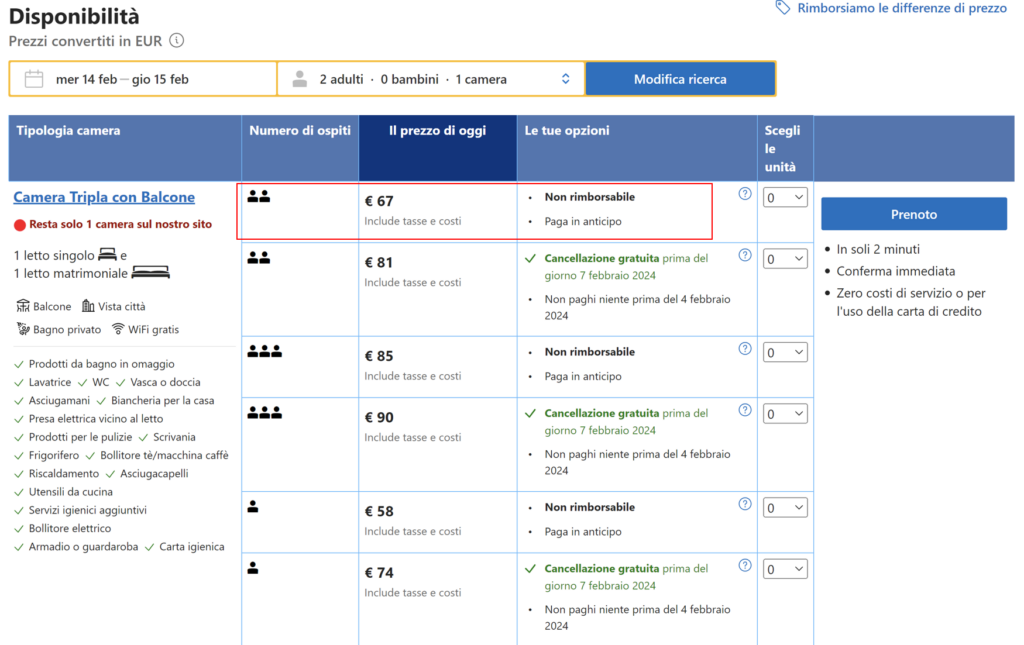The height and width of the screenshot is (645, 1024).
Task: Click help icon for the € 58 option
Action: coord(745,504)
